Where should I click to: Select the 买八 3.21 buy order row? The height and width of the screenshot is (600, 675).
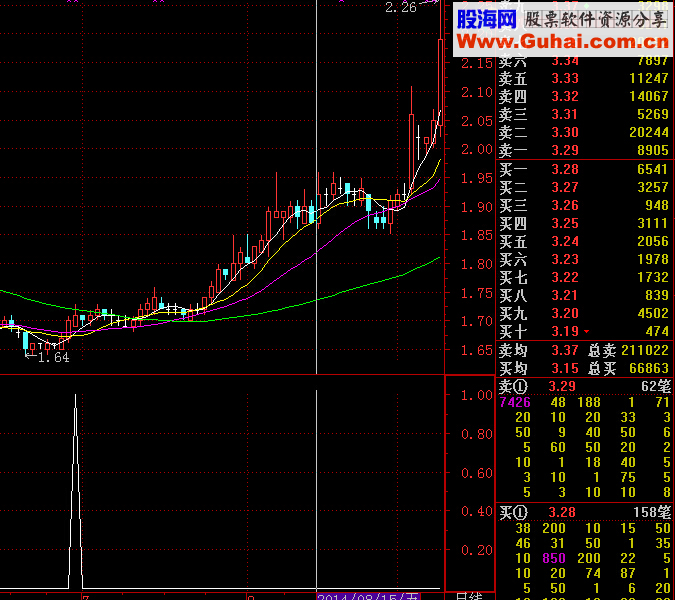tap(583, 296)
